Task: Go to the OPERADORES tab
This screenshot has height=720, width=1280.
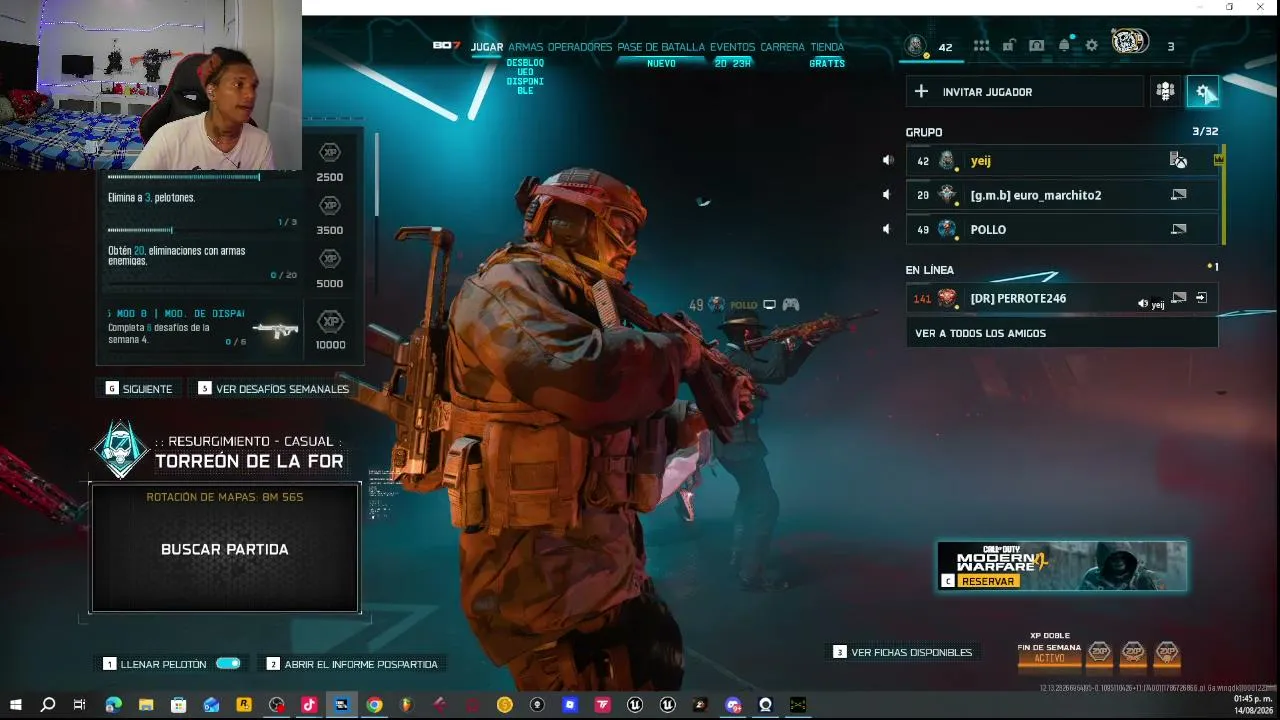Action: [580, 47]
